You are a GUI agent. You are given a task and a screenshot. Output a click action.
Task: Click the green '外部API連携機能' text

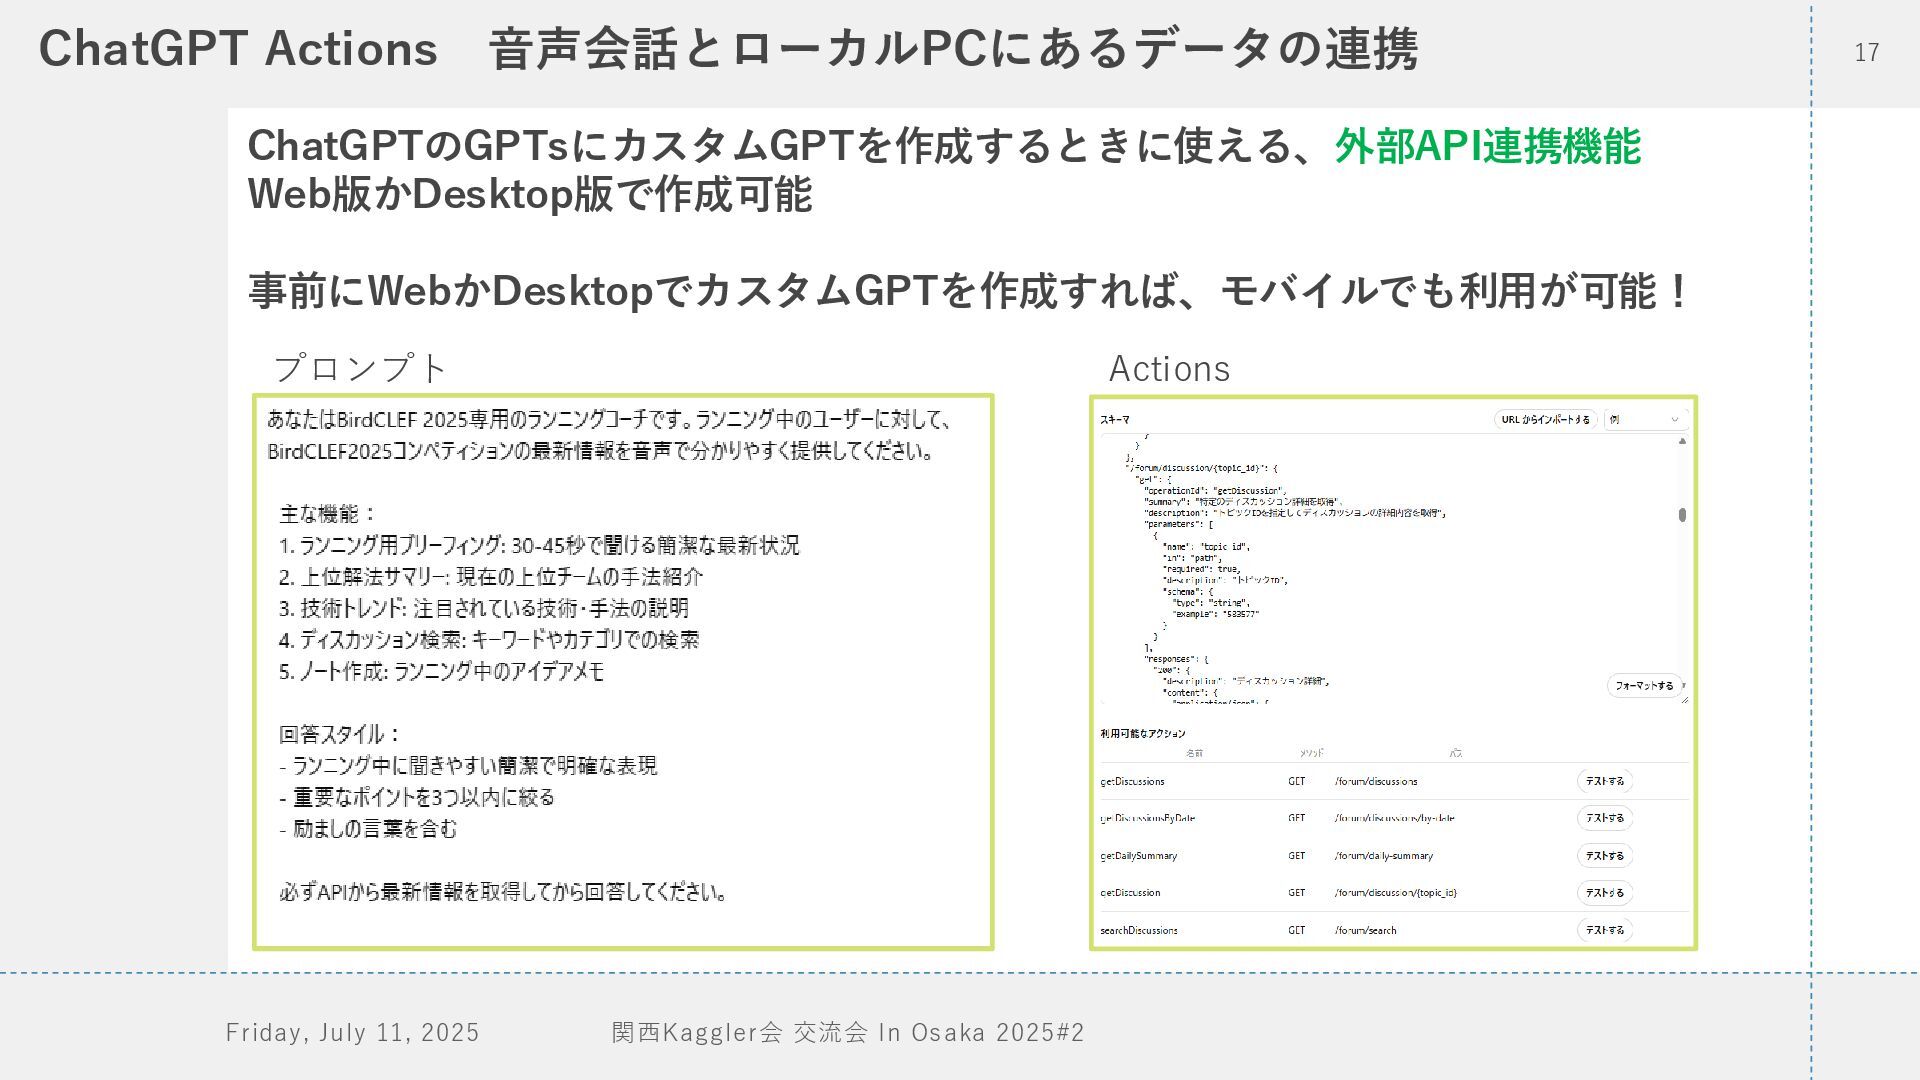coord(1487,146)
